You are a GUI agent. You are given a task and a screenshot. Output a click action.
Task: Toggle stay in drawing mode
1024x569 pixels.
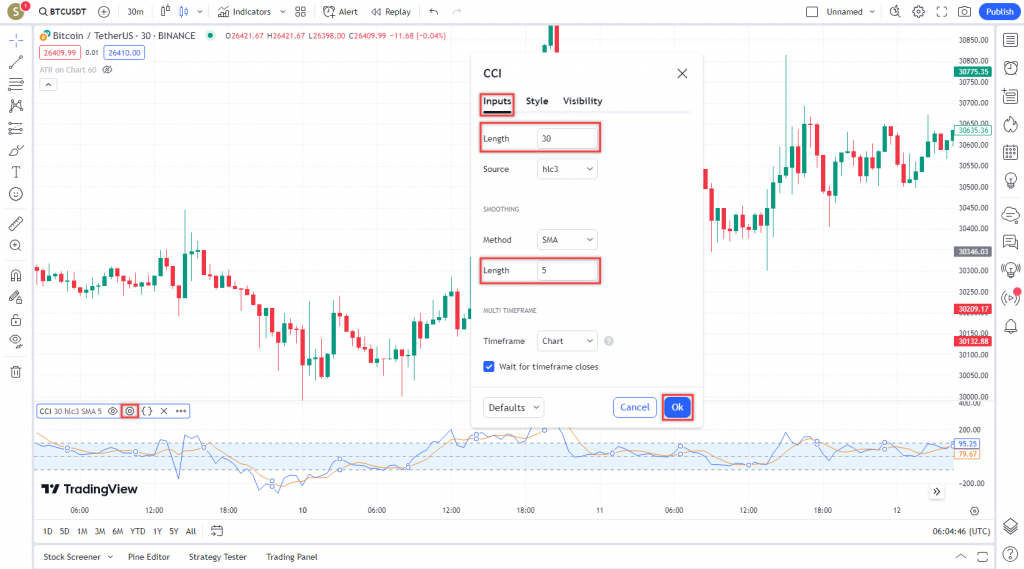pyautogui.click(x=16, y=297)
